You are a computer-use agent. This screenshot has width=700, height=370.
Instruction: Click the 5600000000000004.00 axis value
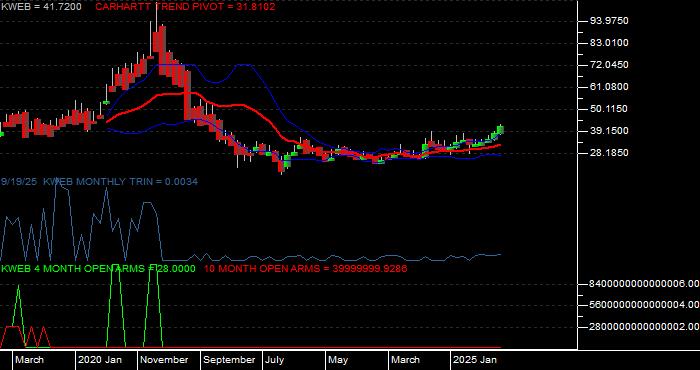click(644, 305)
